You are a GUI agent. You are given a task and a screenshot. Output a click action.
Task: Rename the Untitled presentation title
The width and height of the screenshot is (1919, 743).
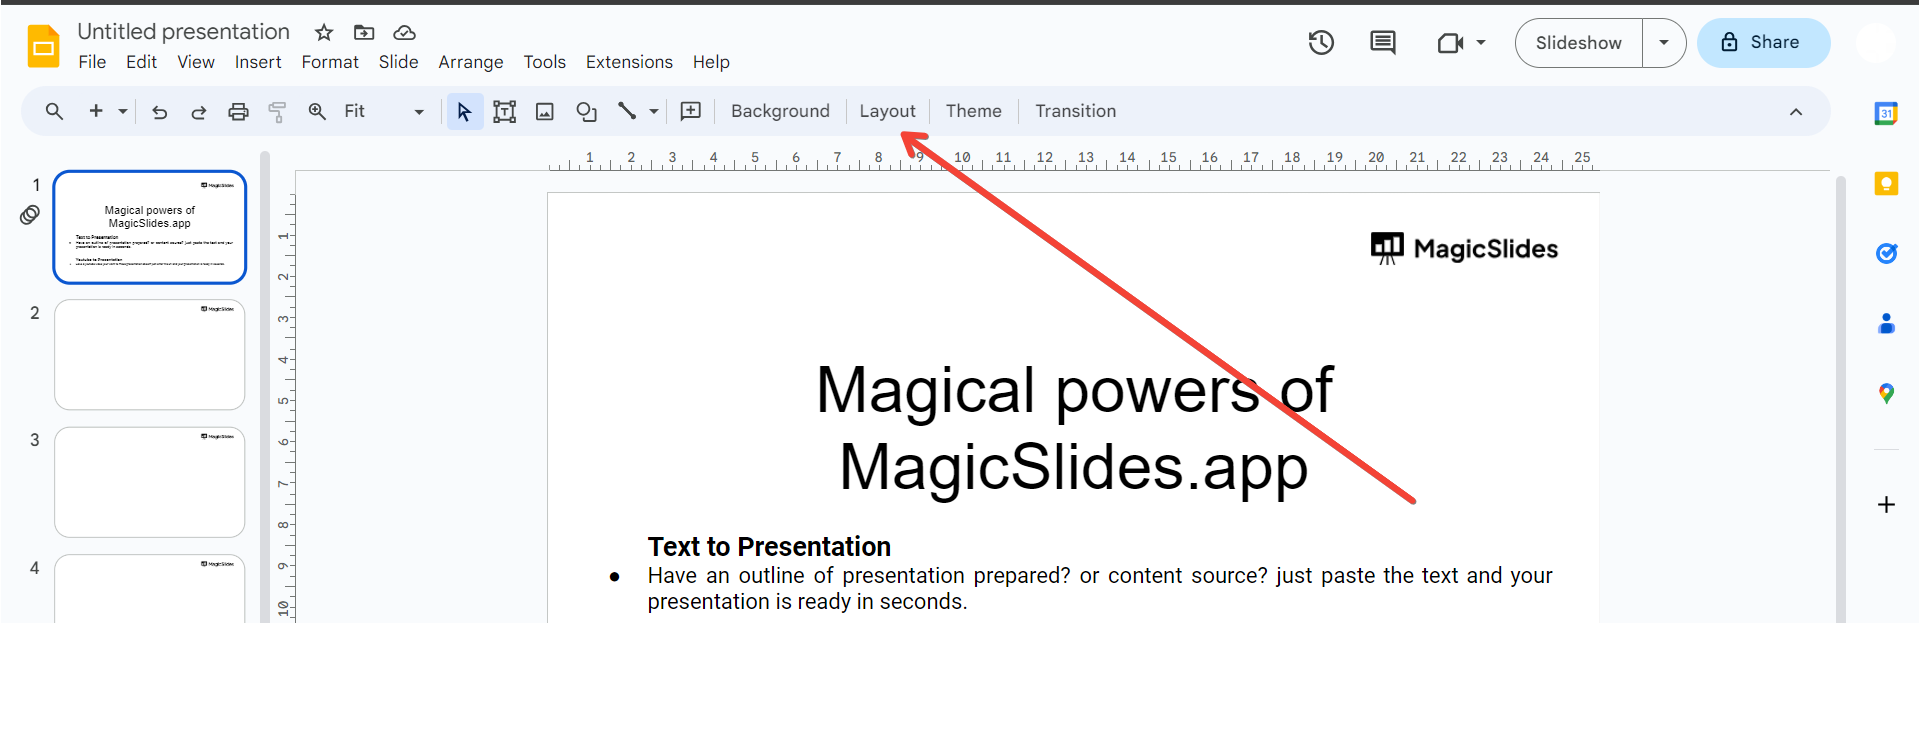pos(184,32)
